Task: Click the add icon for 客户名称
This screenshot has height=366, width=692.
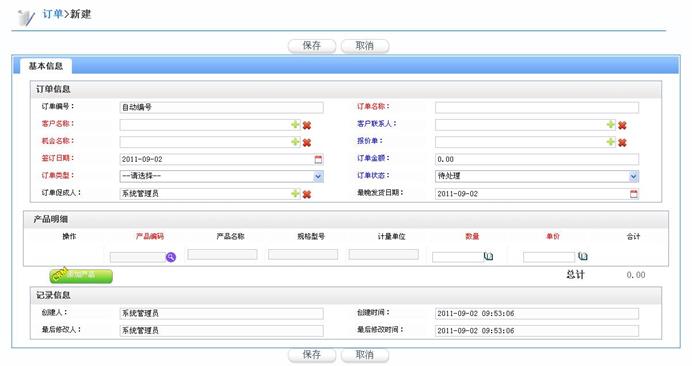Action: click(x=295, y=125)
